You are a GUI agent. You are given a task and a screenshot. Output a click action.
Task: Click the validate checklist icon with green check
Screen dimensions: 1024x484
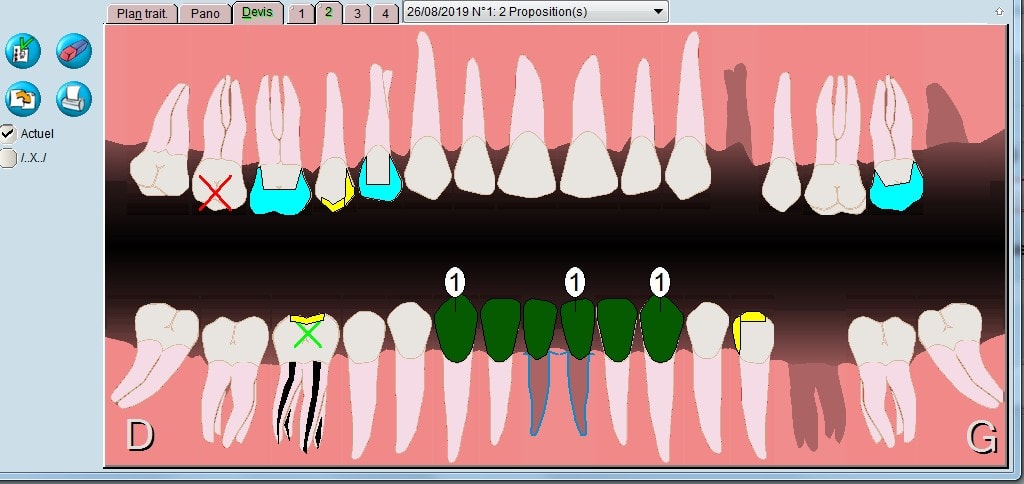[23, 50]
